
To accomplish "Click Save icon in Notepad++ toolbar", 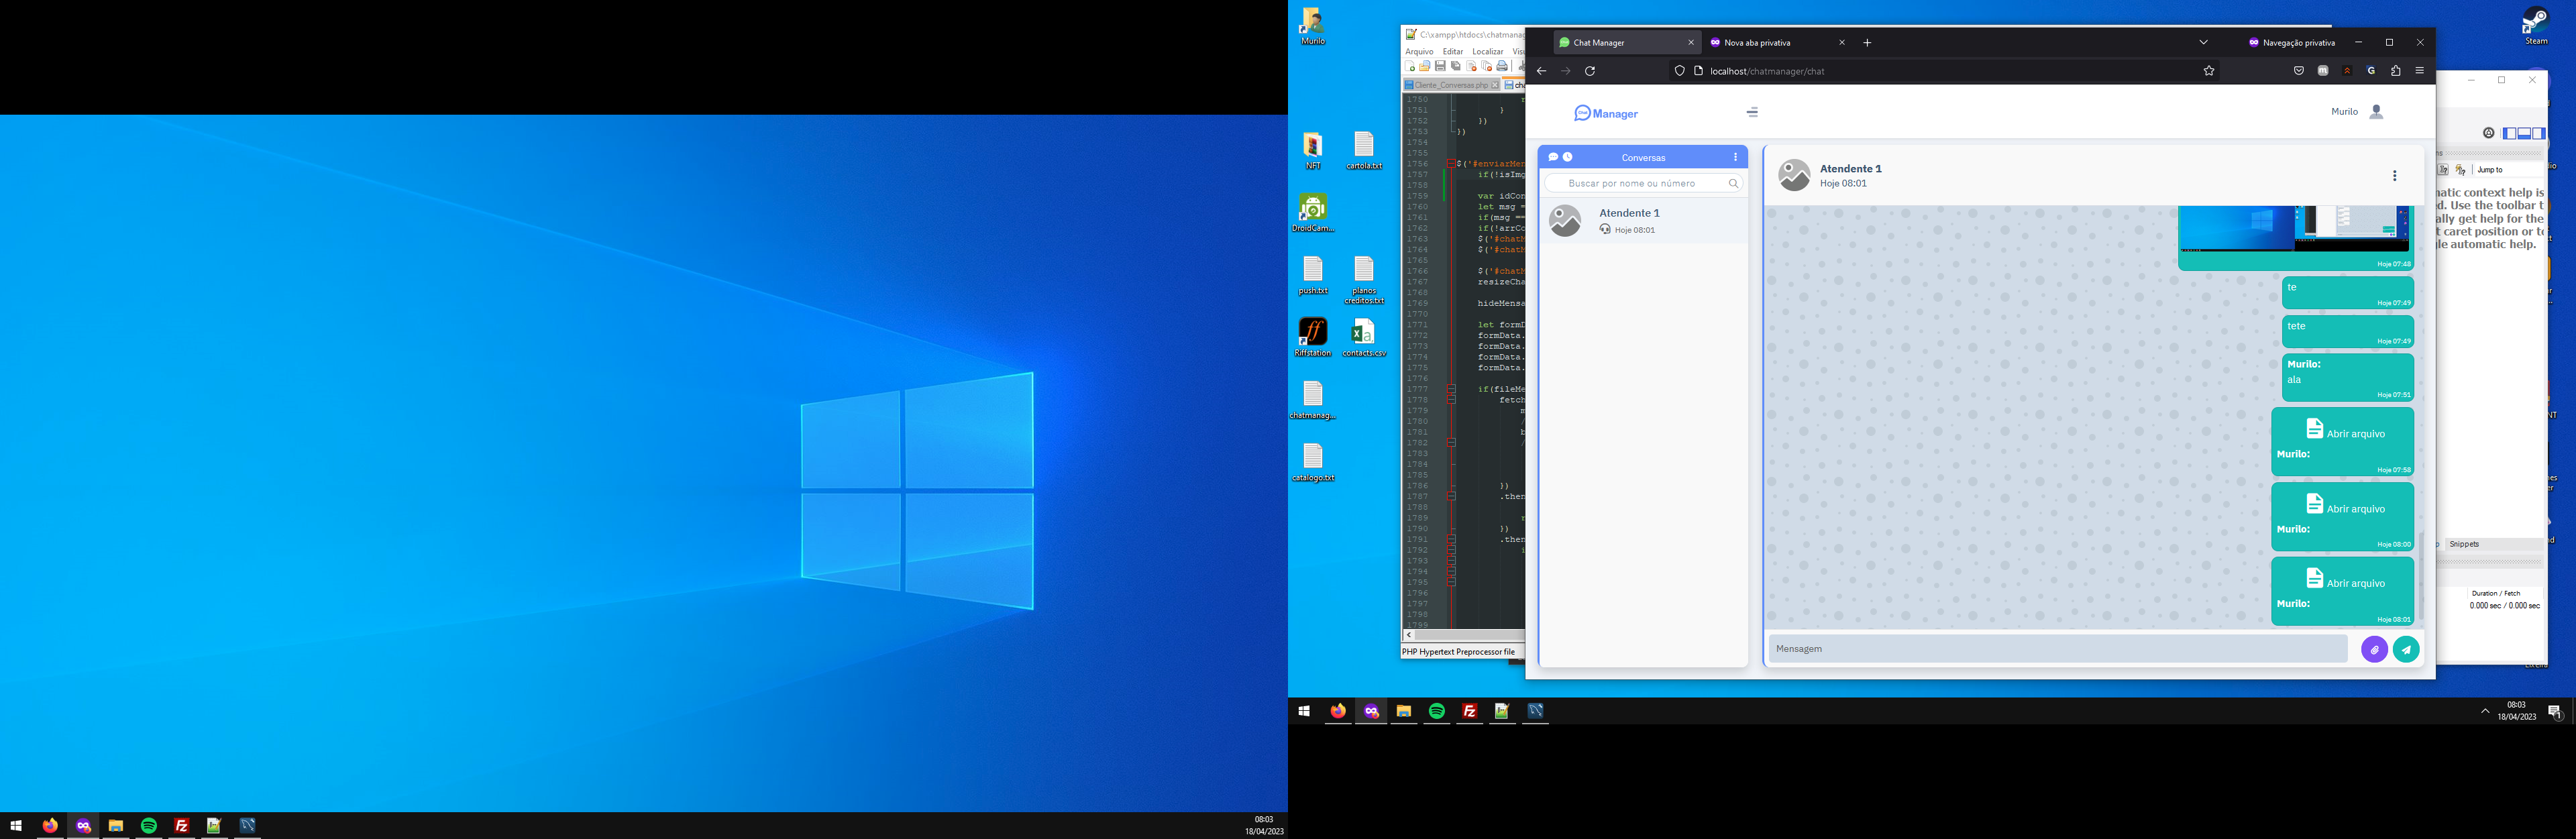I will click(x=1440, y=67).
